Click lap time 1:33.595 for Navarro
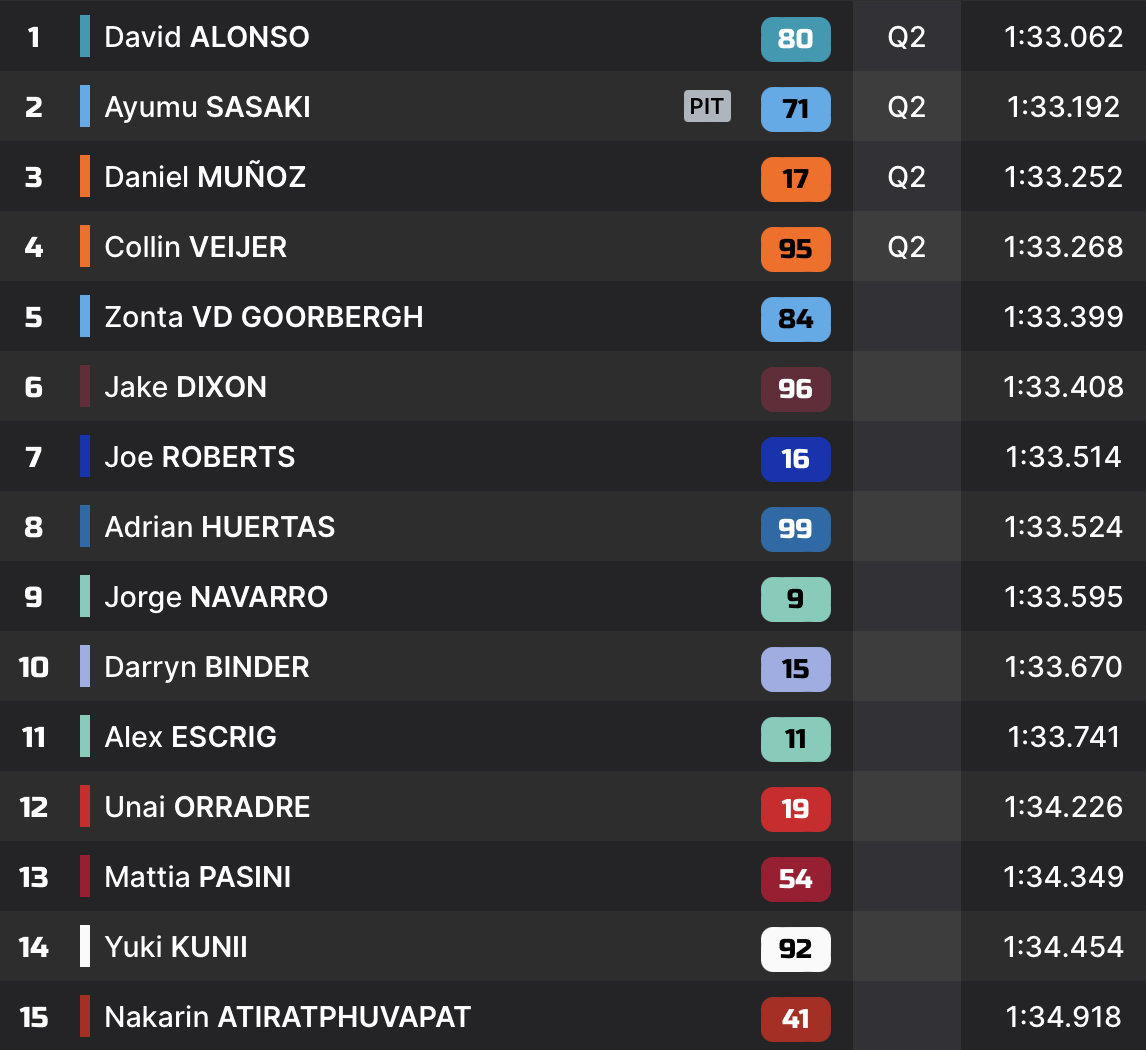 (1063, 598)
